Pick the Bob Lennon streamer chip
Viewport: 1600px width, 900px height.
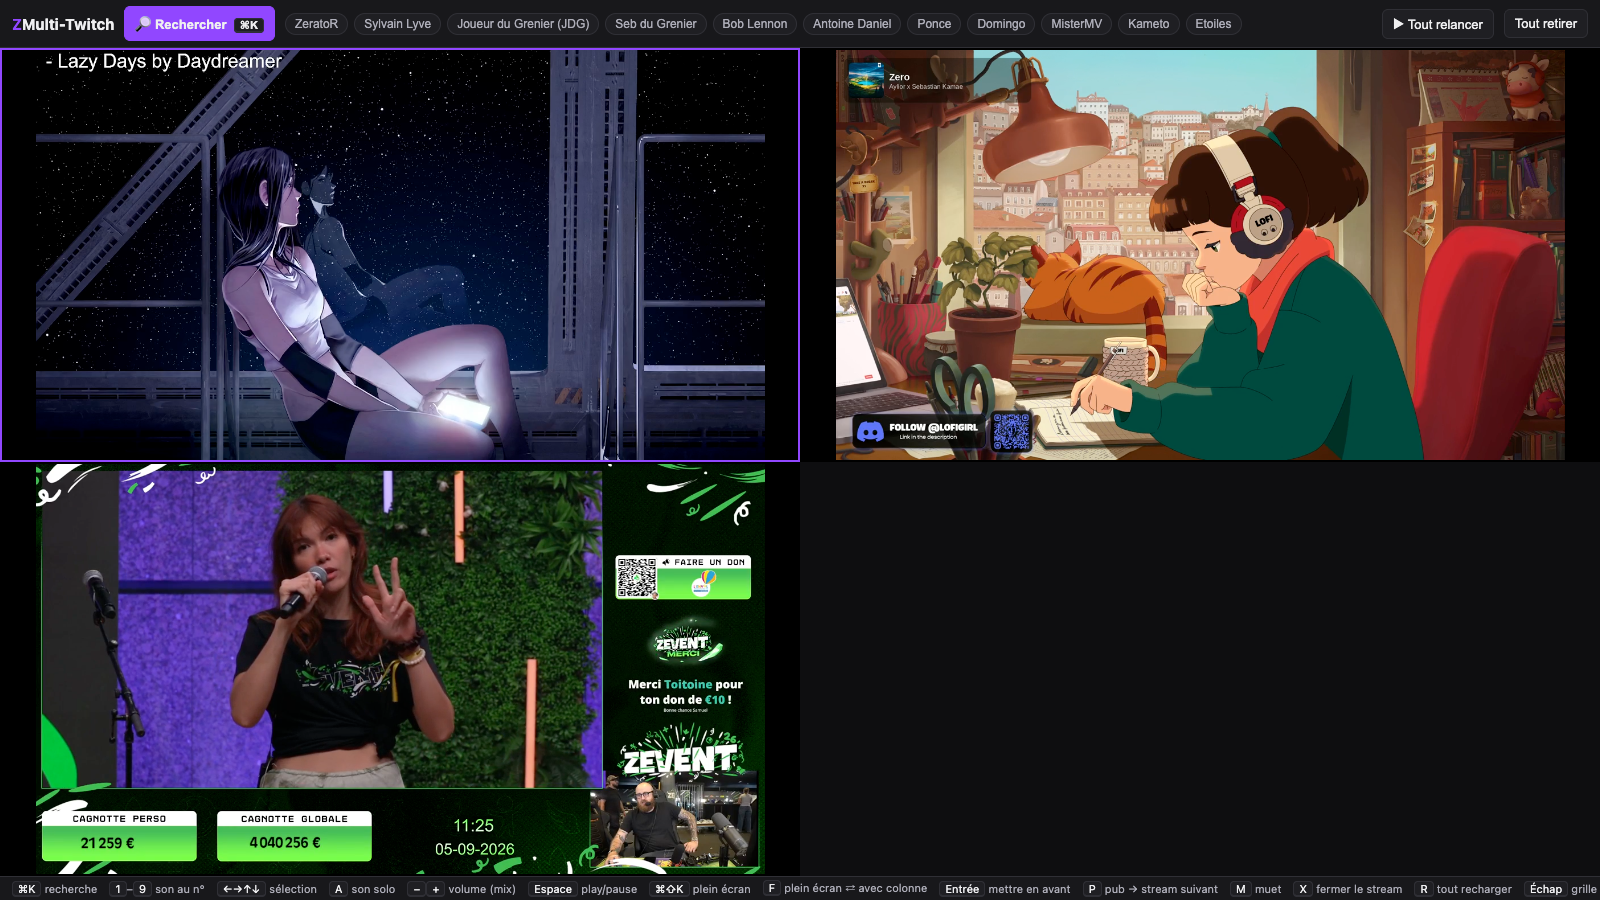click(754, 24)
